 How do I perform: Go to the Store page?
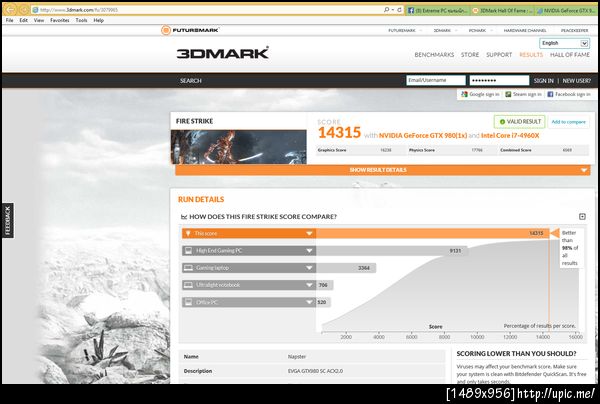pyautogui.click(x=470, y=55)
